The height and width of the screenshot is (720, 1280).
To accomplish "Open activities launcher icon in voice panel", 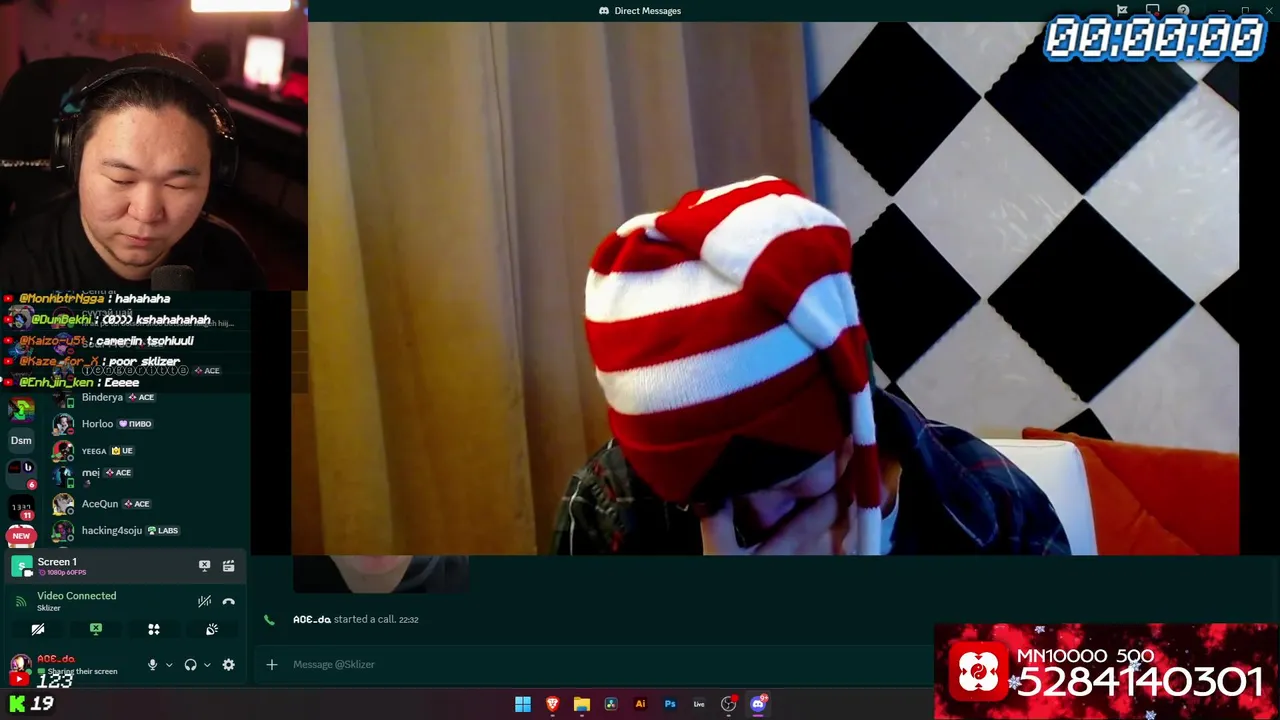I will coord(154,629).
